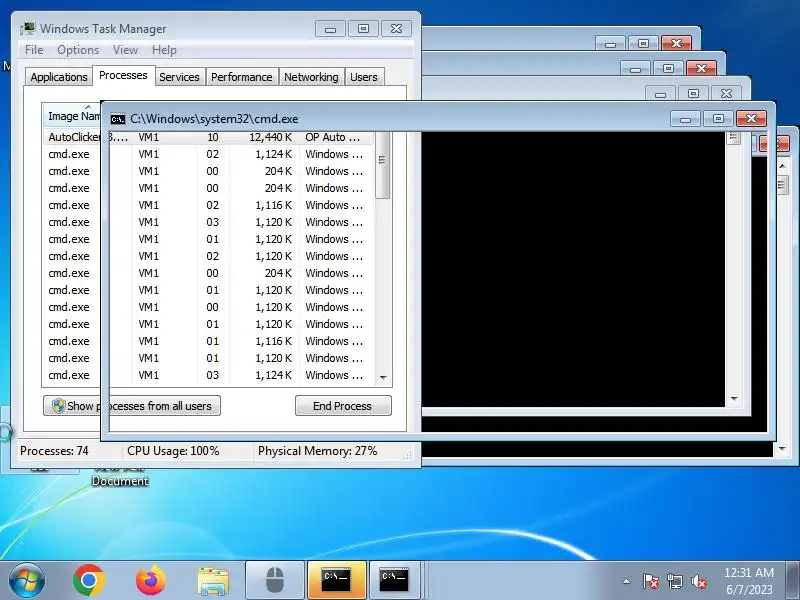Show hidden system tray icons arrow
800x600 pixels.
click(x=627, y=581)
